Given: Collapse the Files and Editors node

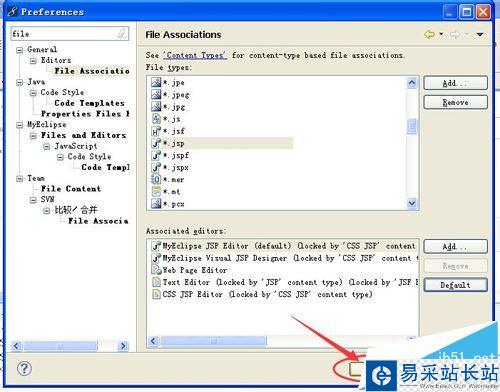Looking at the screenshot, I should pyautogui.click(x=33, y=136).
